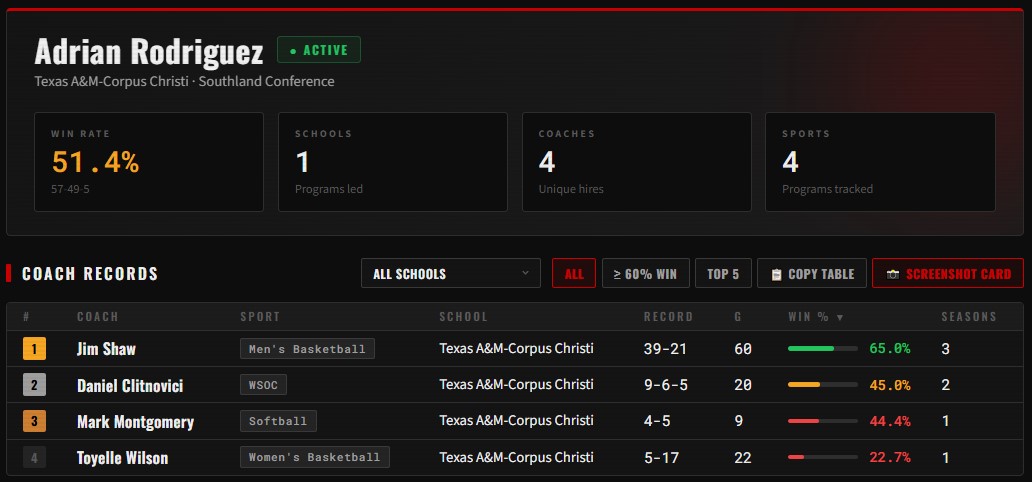Click the WSOC sport tag

pyautogui.click(x=263, y=385)
